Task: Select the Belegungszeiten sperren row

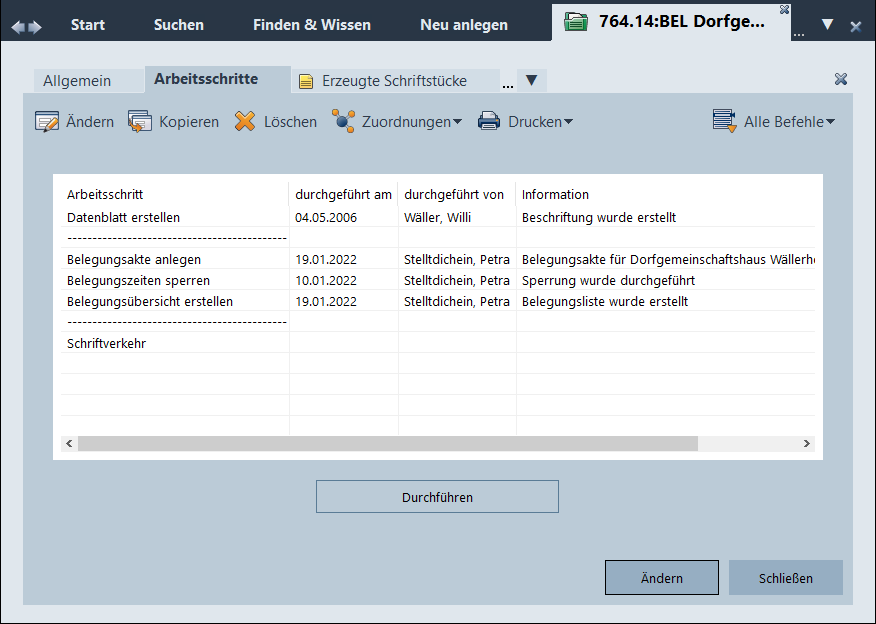Action: (x=139, y=280)
